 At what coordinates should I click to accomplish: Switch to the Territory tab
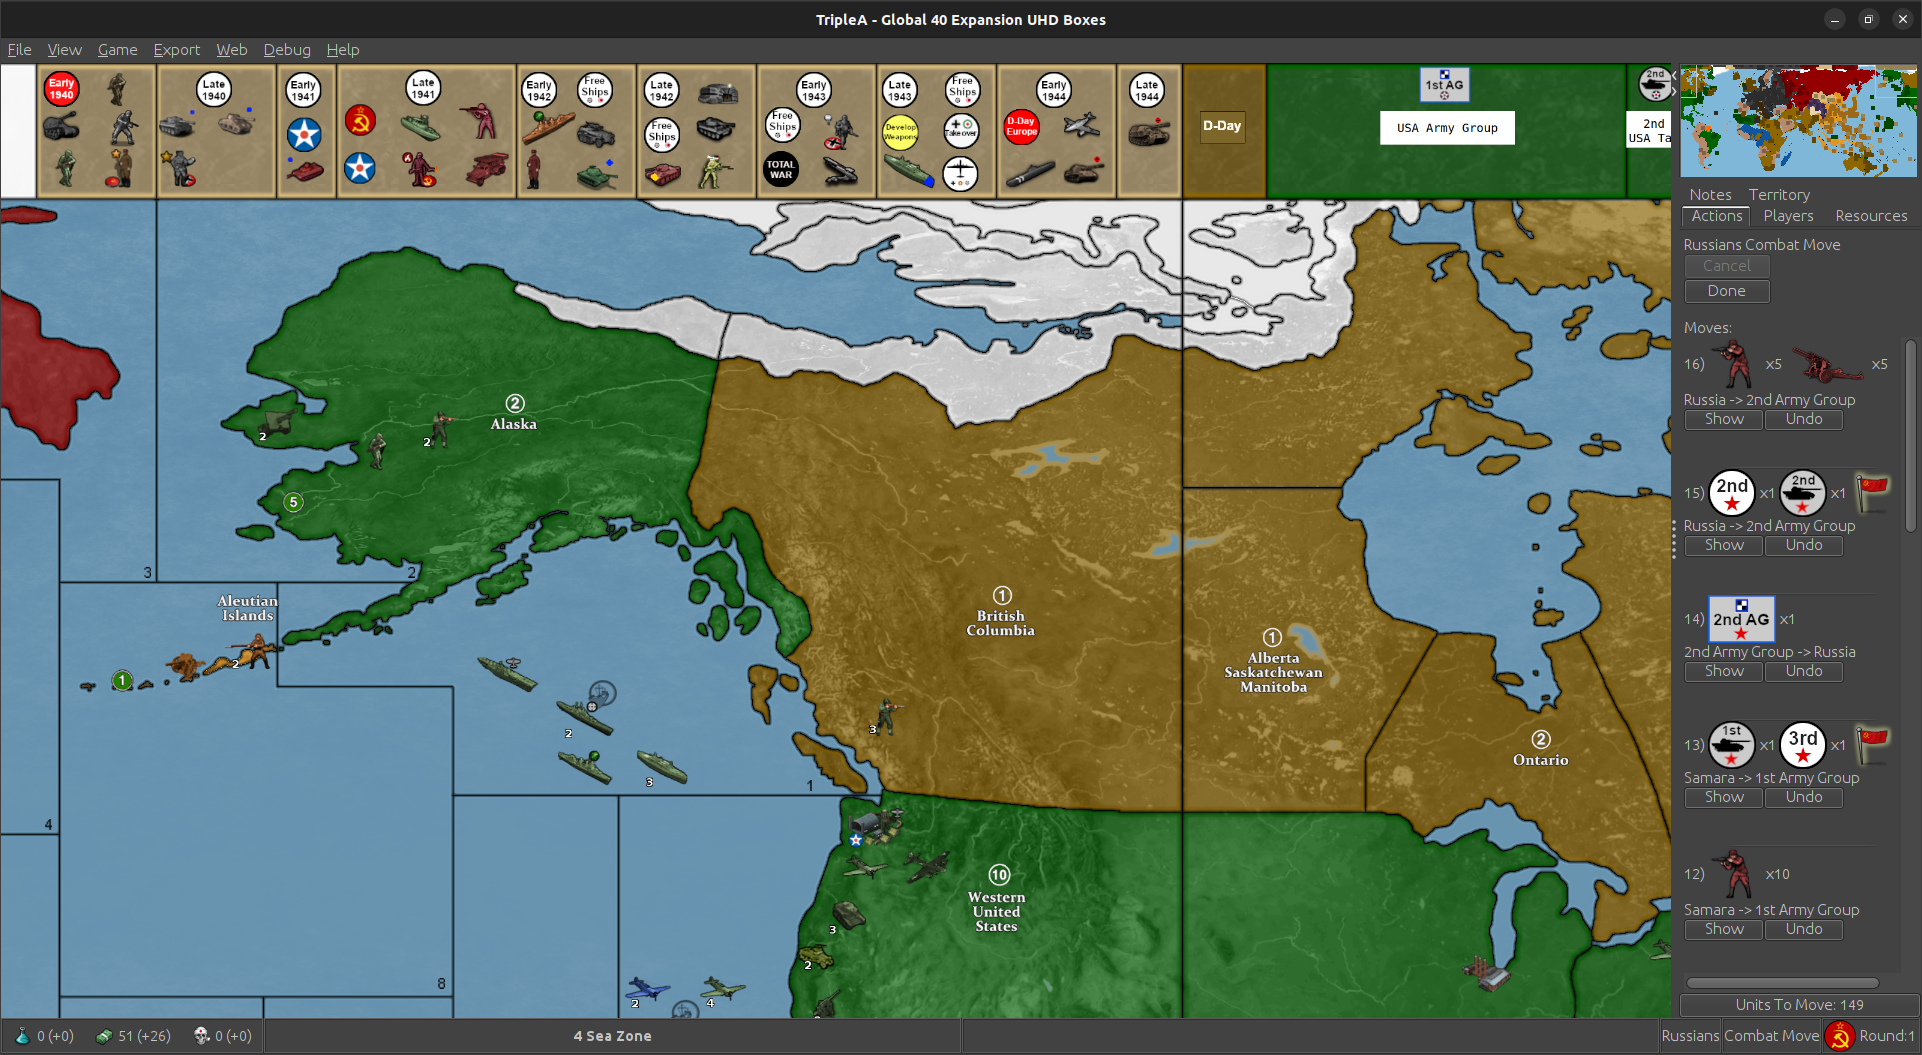point(1779,195)
